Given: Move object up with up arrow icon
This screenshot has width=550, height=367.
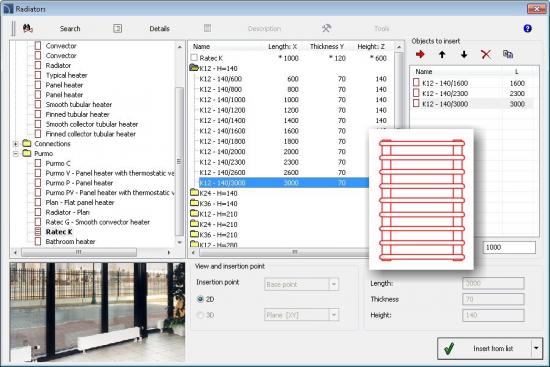Looking at the screenshot, I should coord(442,54).
